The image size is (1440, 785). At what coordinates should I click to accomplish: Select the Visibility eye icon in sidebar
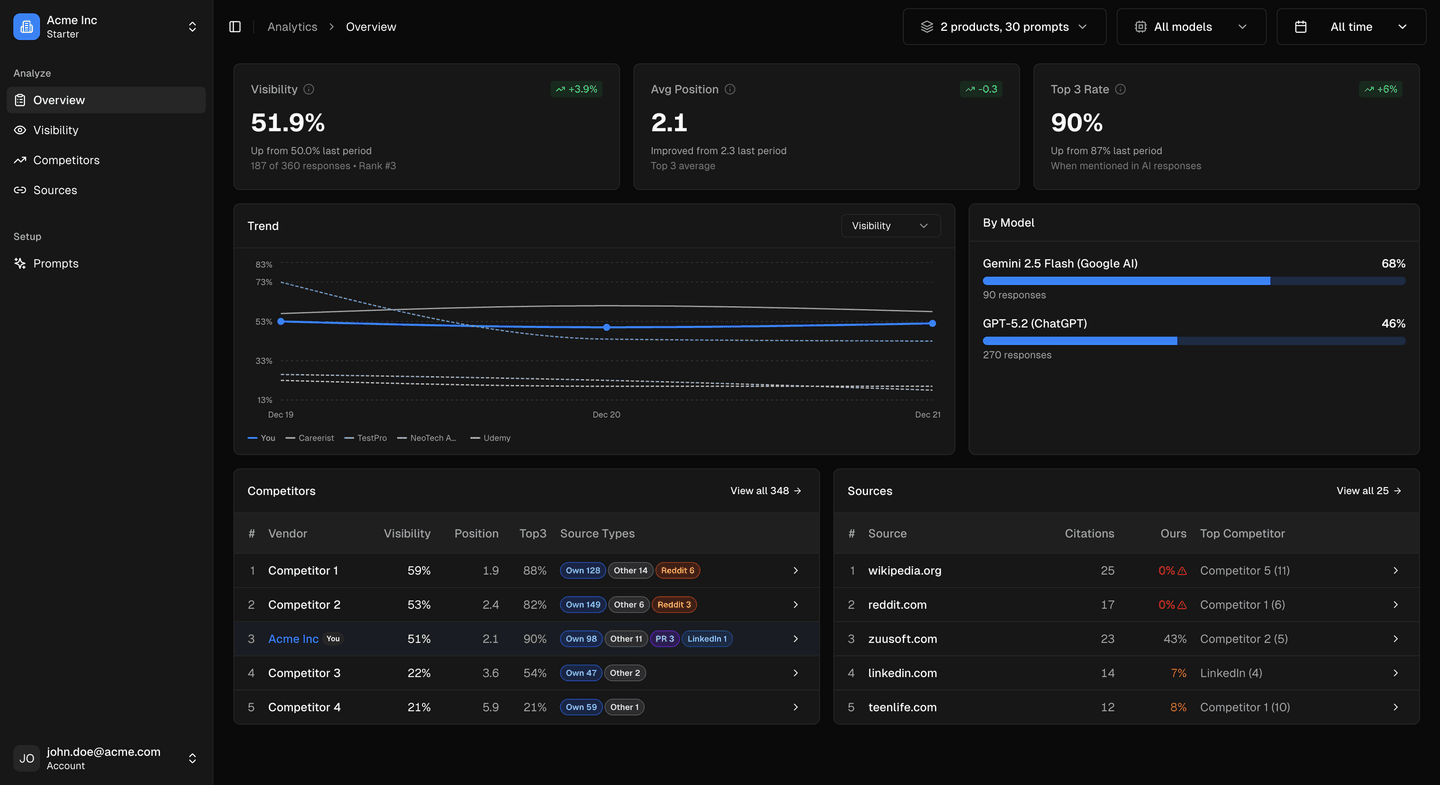[x=21, y=130]
